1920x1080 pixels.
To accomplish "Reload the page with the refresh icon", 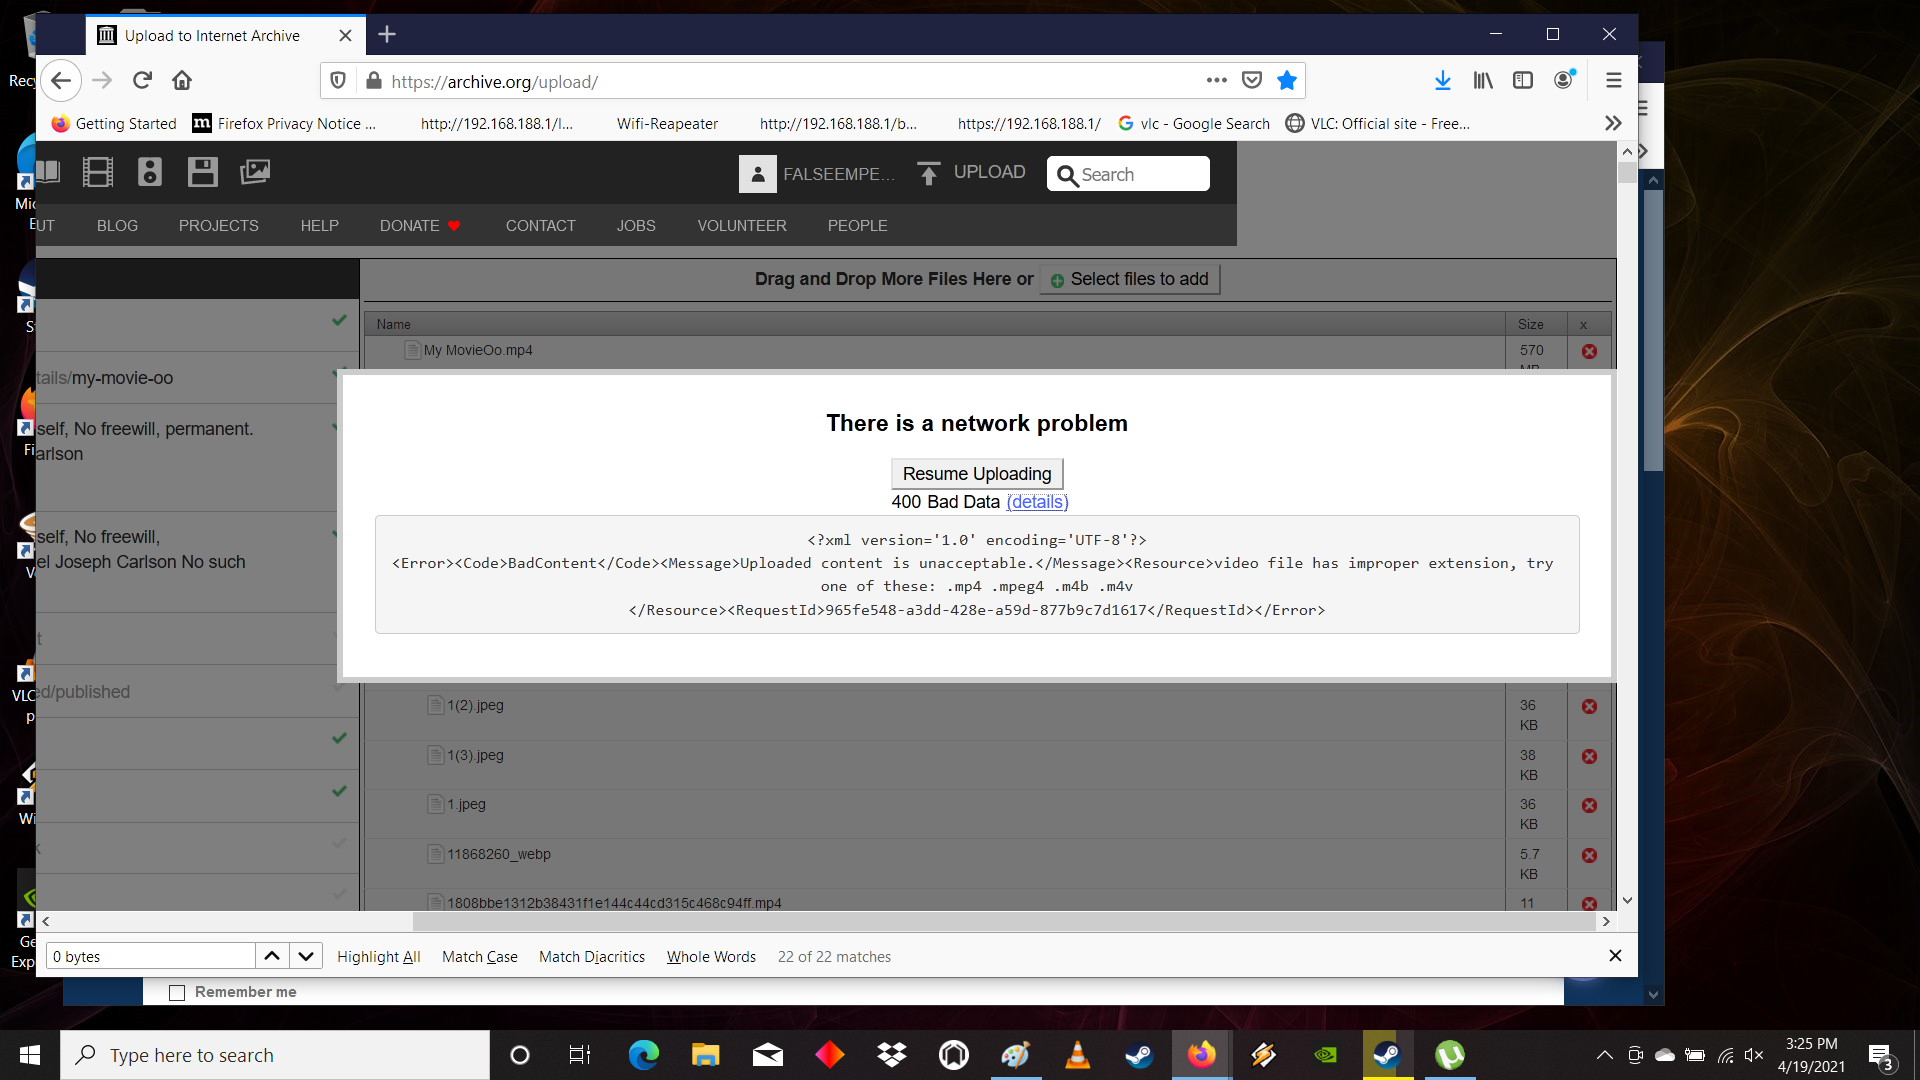I will pyautogui.click(x=142, y=81).
